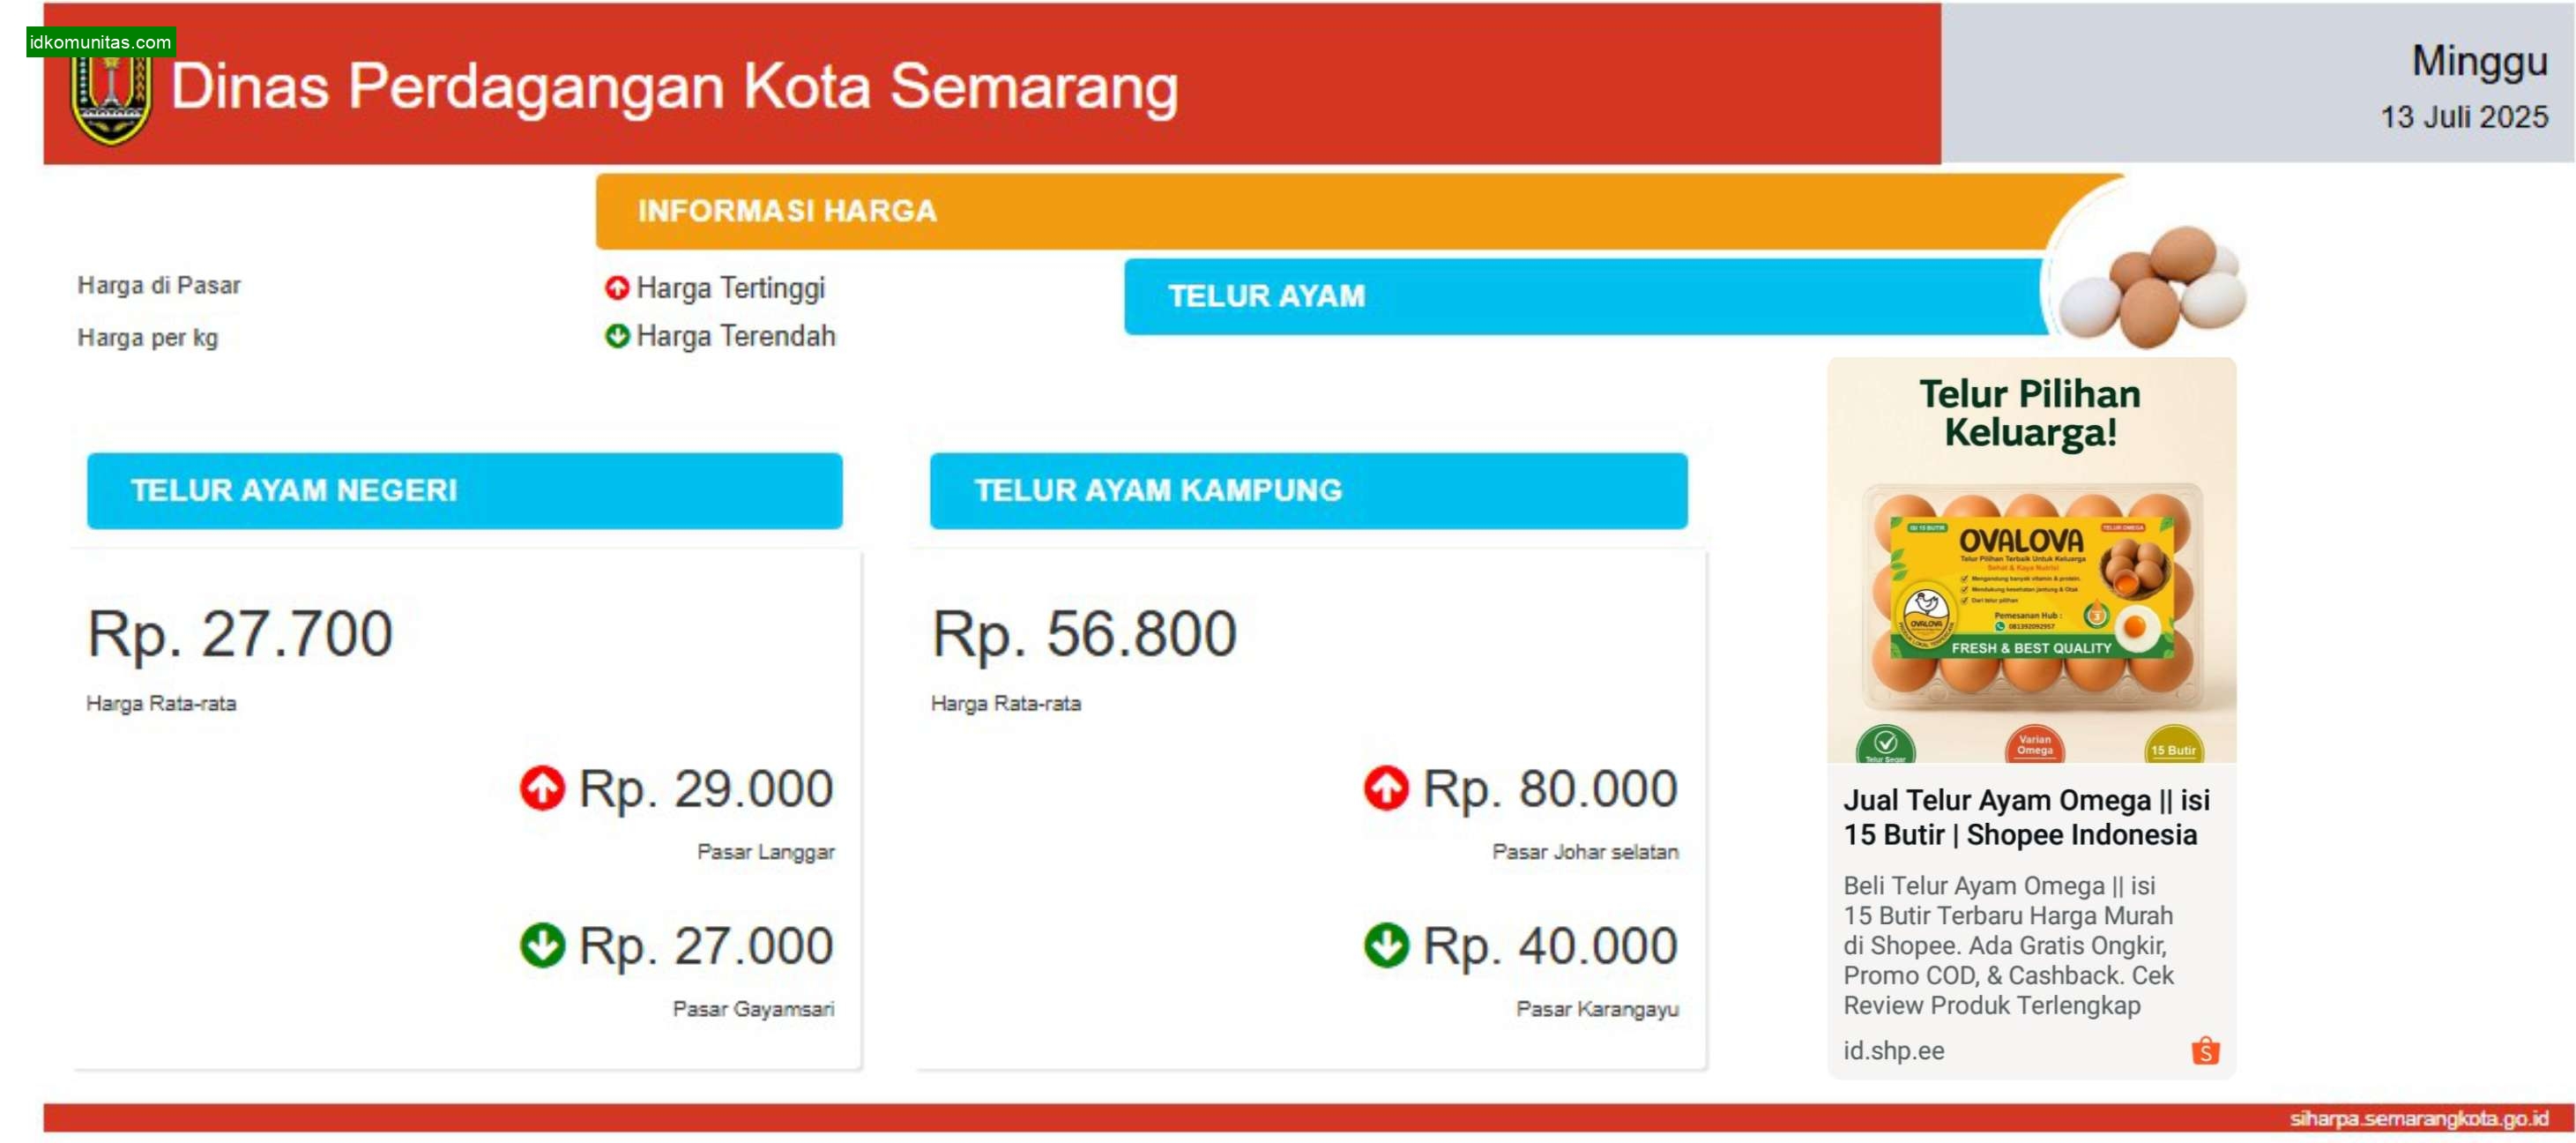
Task: Click red up-arrow icon beside Rp. 80.000
Action: (x=1386, y=788)
